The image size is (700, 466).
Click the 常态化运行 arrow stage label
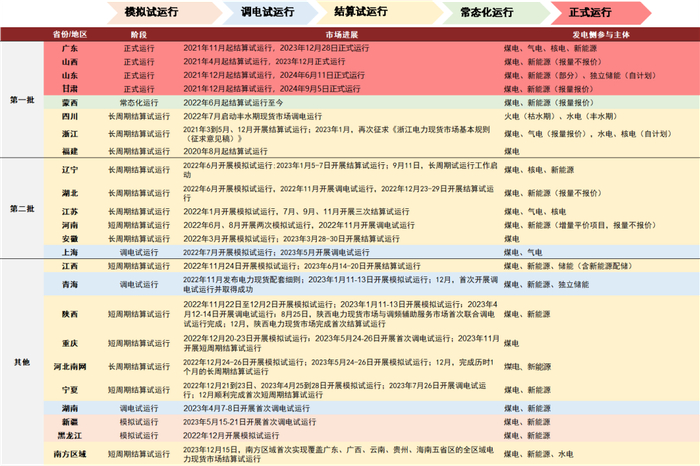[x=487, y=12]
